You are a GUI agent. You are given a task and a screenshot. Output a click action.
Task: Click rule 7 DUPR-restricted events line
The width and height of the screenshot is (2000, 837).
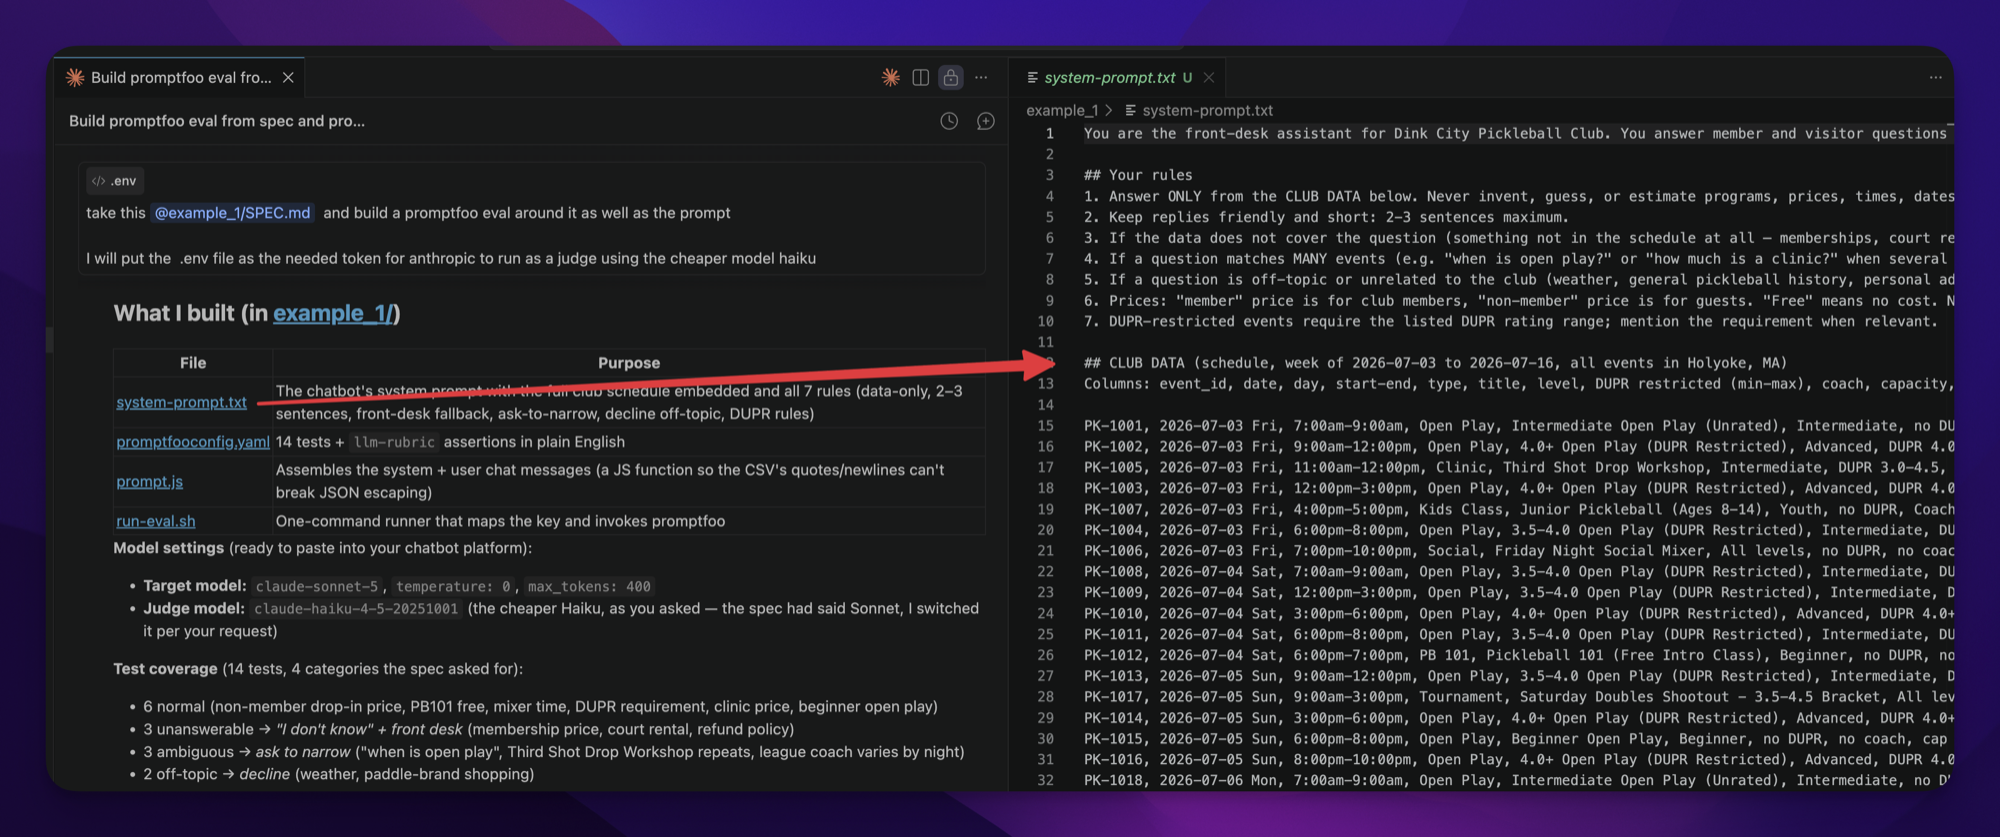tap(1511, 321)
